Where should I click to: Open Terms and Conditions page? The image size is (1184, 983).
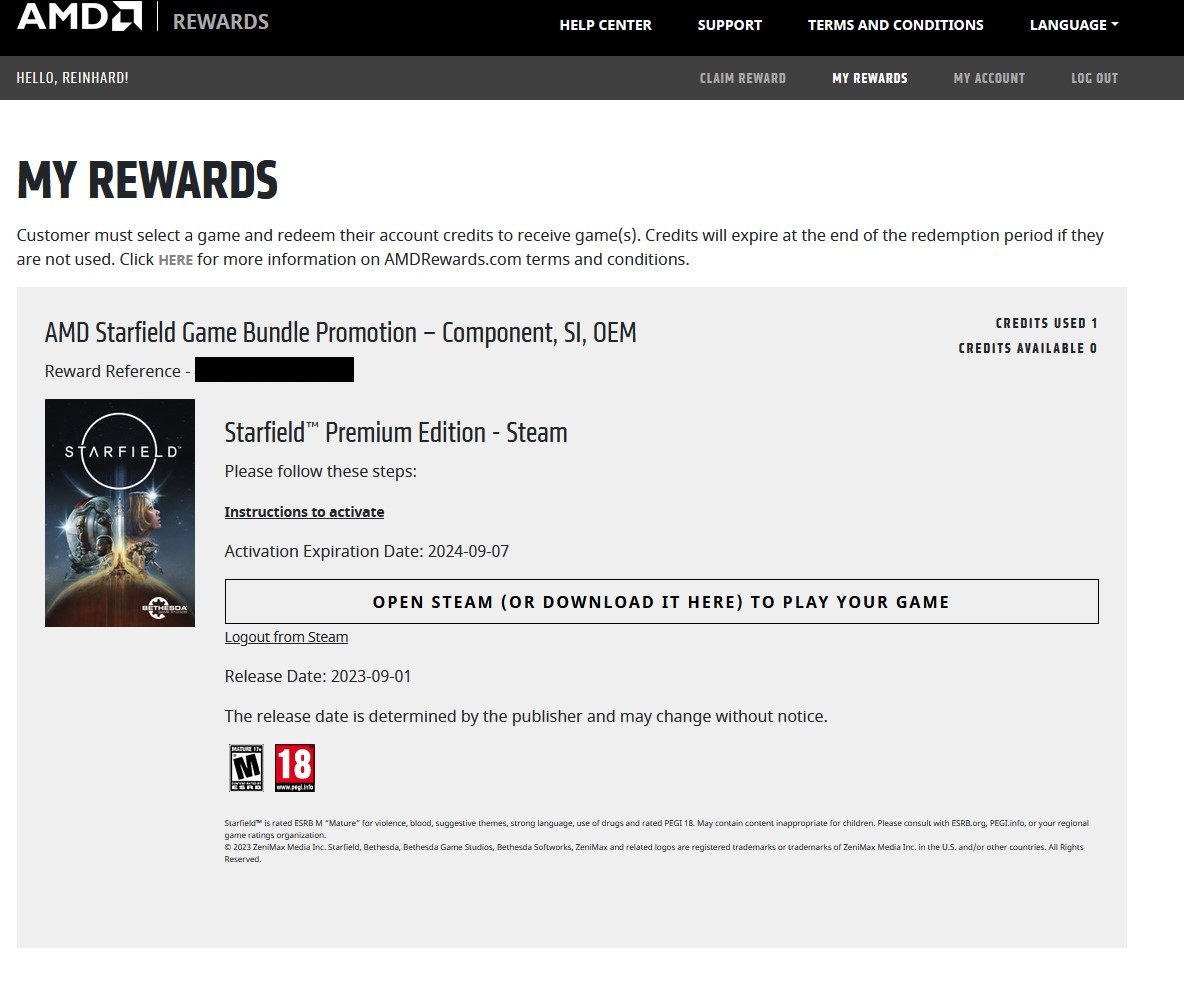pyautogui.click(x=896, y=25)
